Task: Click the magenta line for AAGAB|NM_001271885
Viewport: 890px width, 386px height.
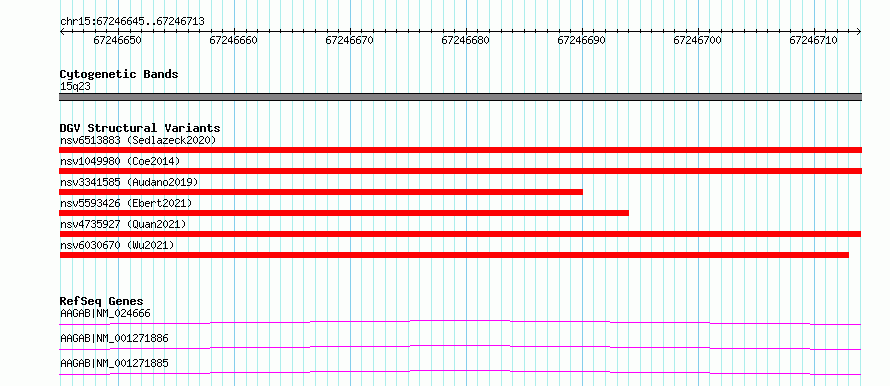Action: (460, 372)
